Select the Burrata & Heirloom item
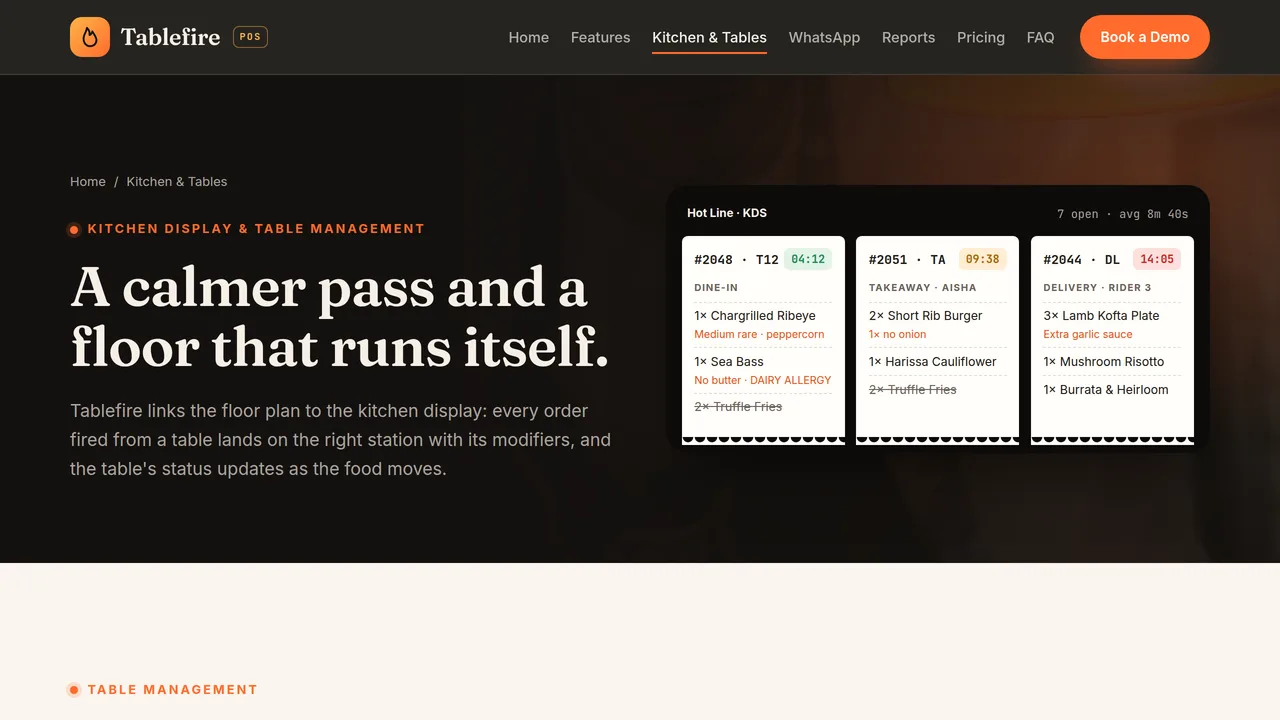Image resolution: width=1280 pixels, height=720 pixels. pos(1106,389)
